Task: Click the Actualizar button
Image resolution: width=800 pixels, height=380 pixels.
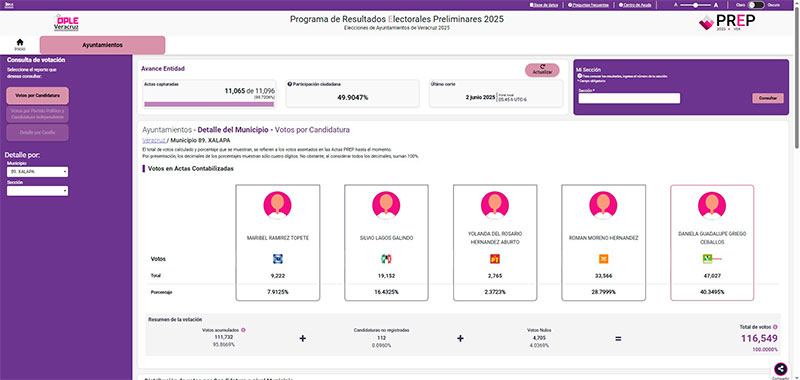Action: 542,70
